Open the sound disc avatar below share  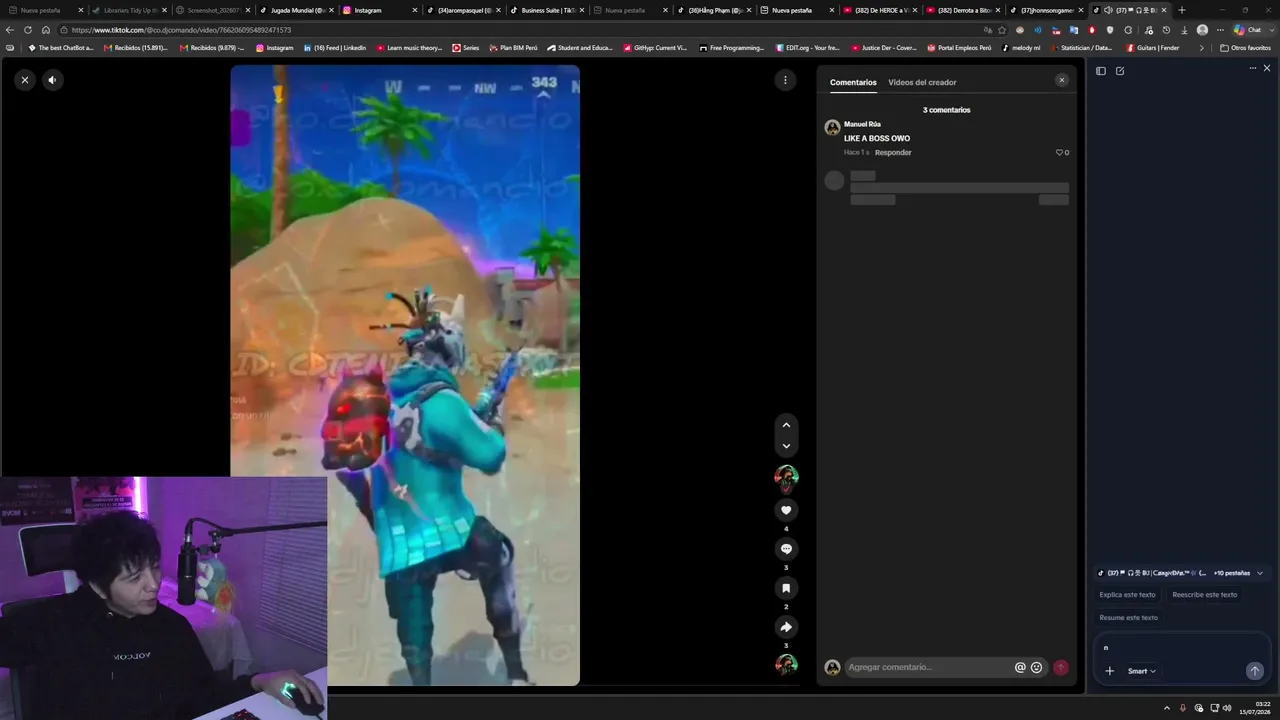pos(786,664)
